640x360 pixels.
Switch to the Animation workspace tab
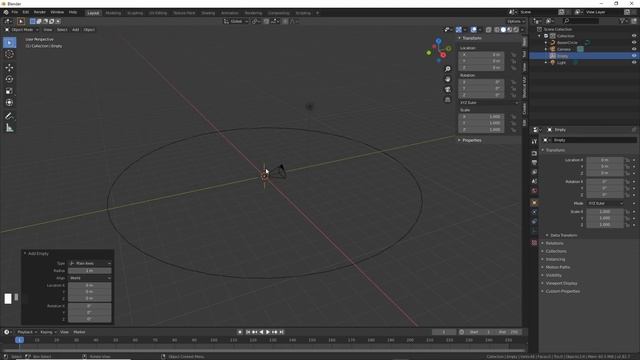230,13
